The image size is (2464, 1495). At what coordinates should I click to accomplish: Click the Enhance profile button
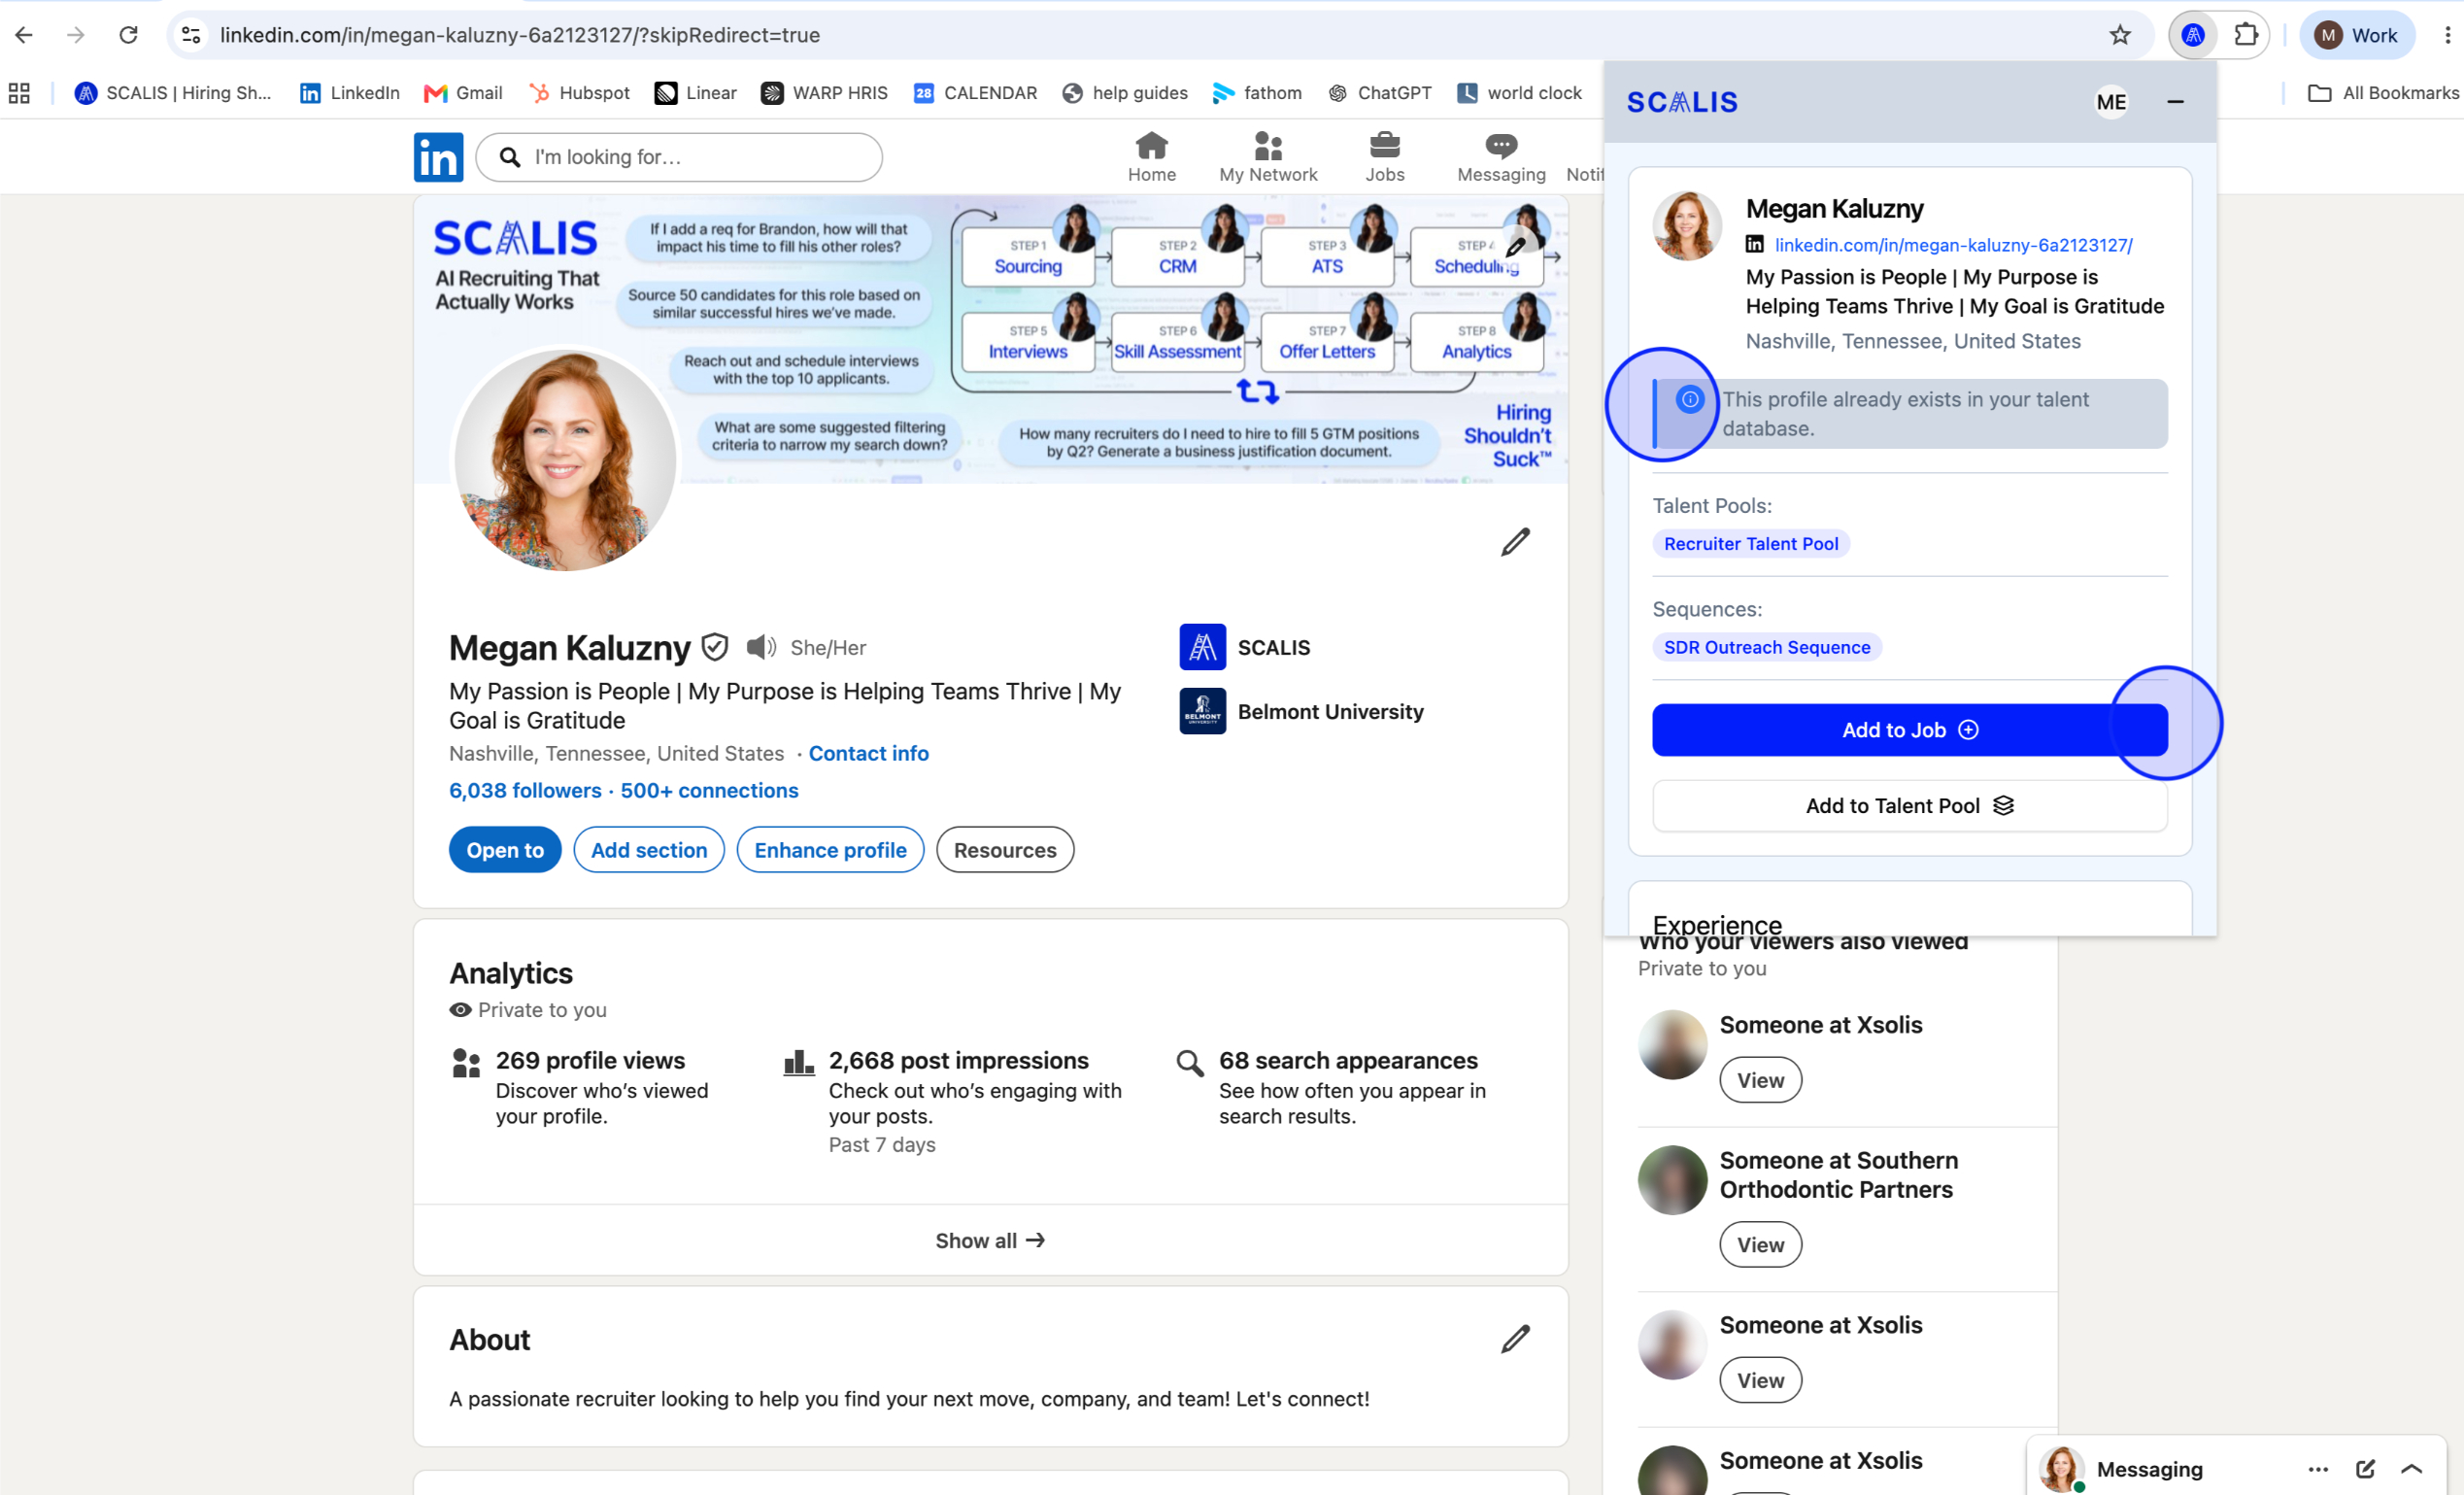830,850
